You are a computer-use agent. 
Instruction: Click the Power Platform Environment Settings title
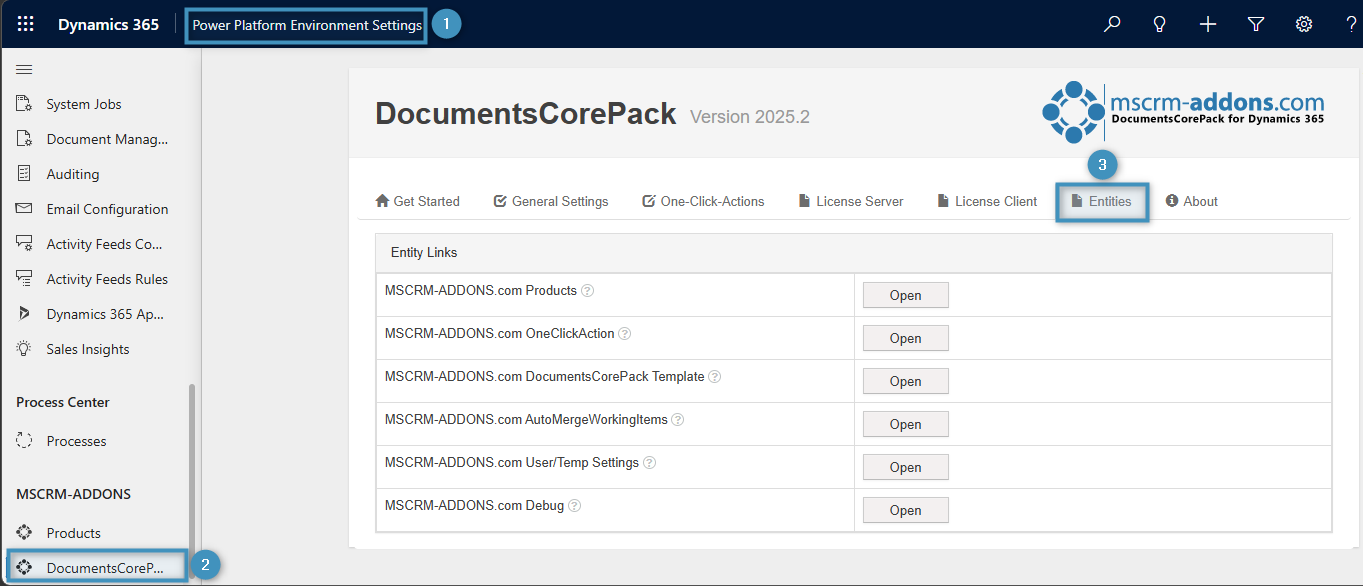coord(306,25)
